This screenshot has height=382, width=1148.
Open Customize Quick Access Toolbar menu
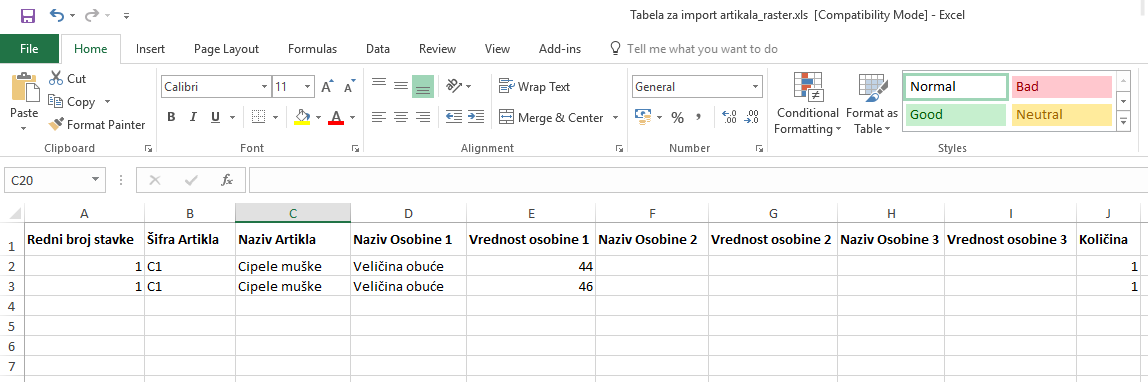tap(127, 15)
